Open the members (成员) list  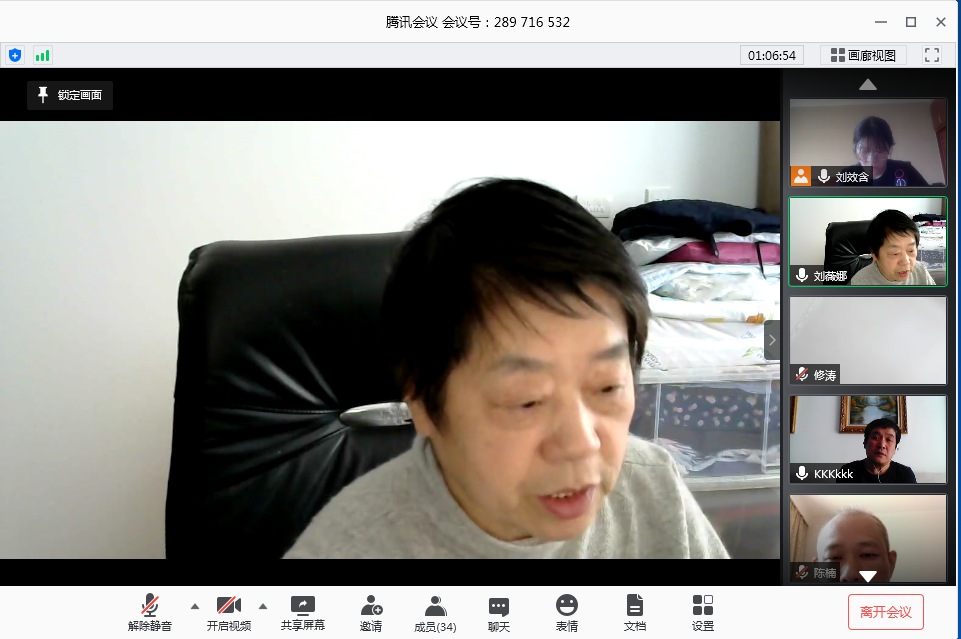(435, 613)
